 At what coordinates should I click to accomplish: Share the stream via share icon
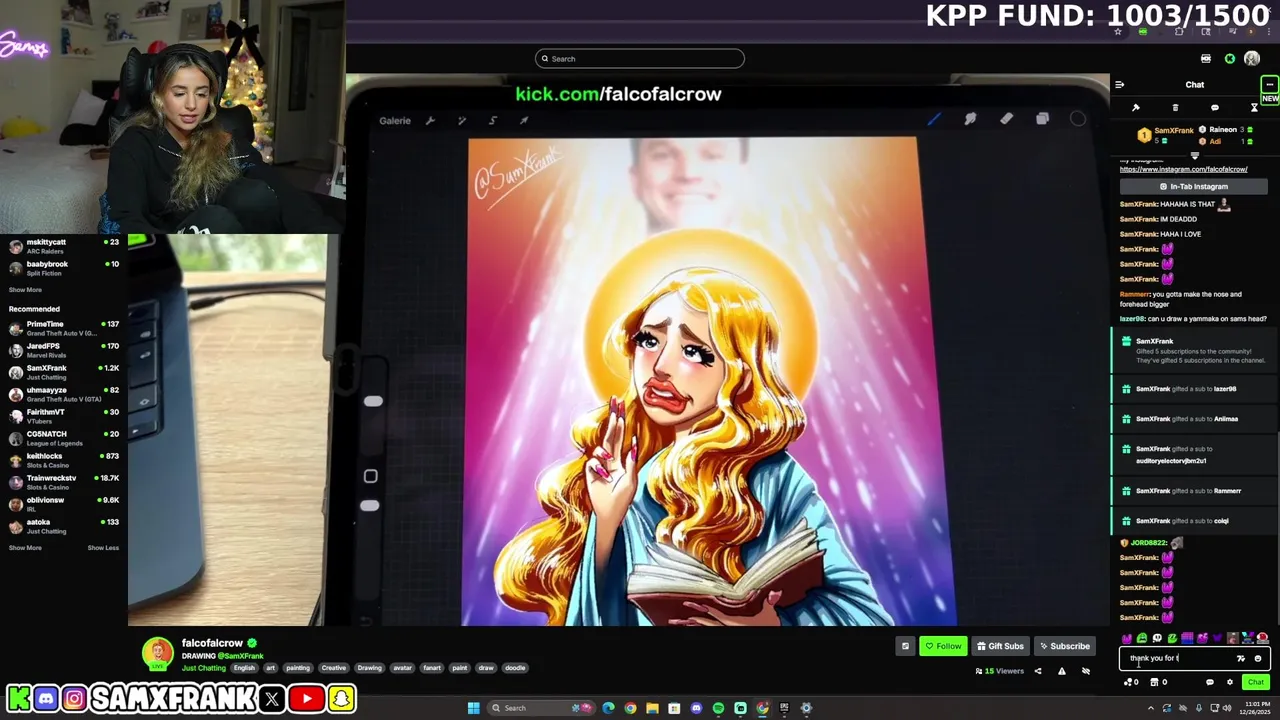click(1037, 671)
